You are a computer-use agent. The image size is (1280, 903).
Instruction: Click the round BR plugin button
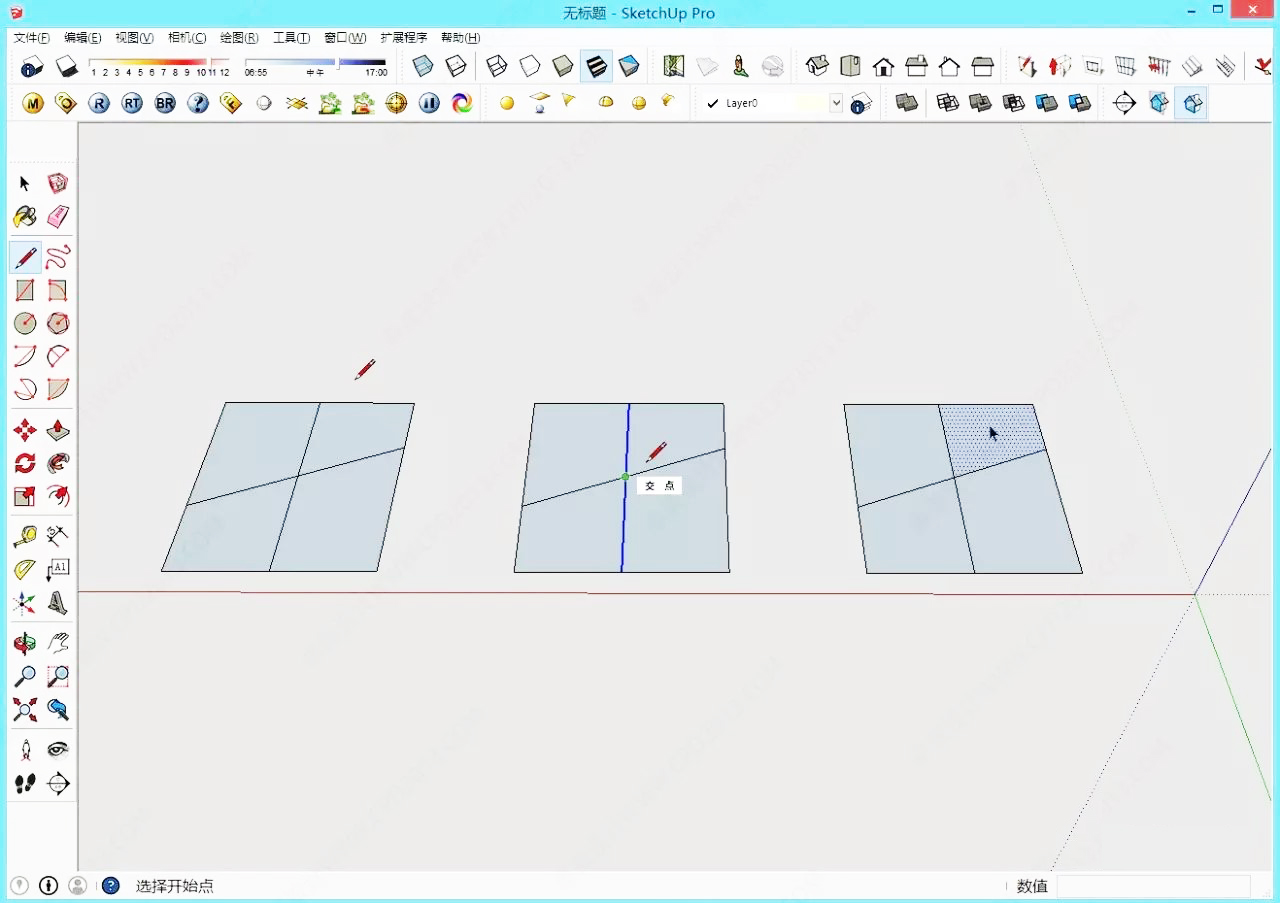165,103
